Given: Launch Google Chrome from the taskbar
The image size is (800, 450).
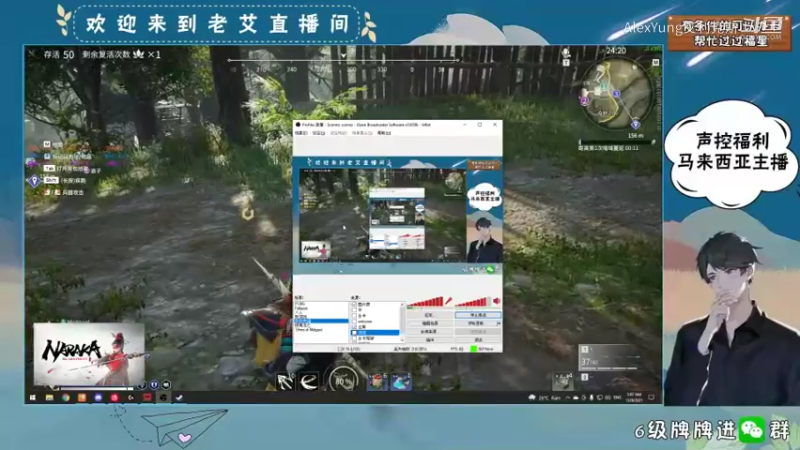Looking at the screenshot, I should coord(66,397).
